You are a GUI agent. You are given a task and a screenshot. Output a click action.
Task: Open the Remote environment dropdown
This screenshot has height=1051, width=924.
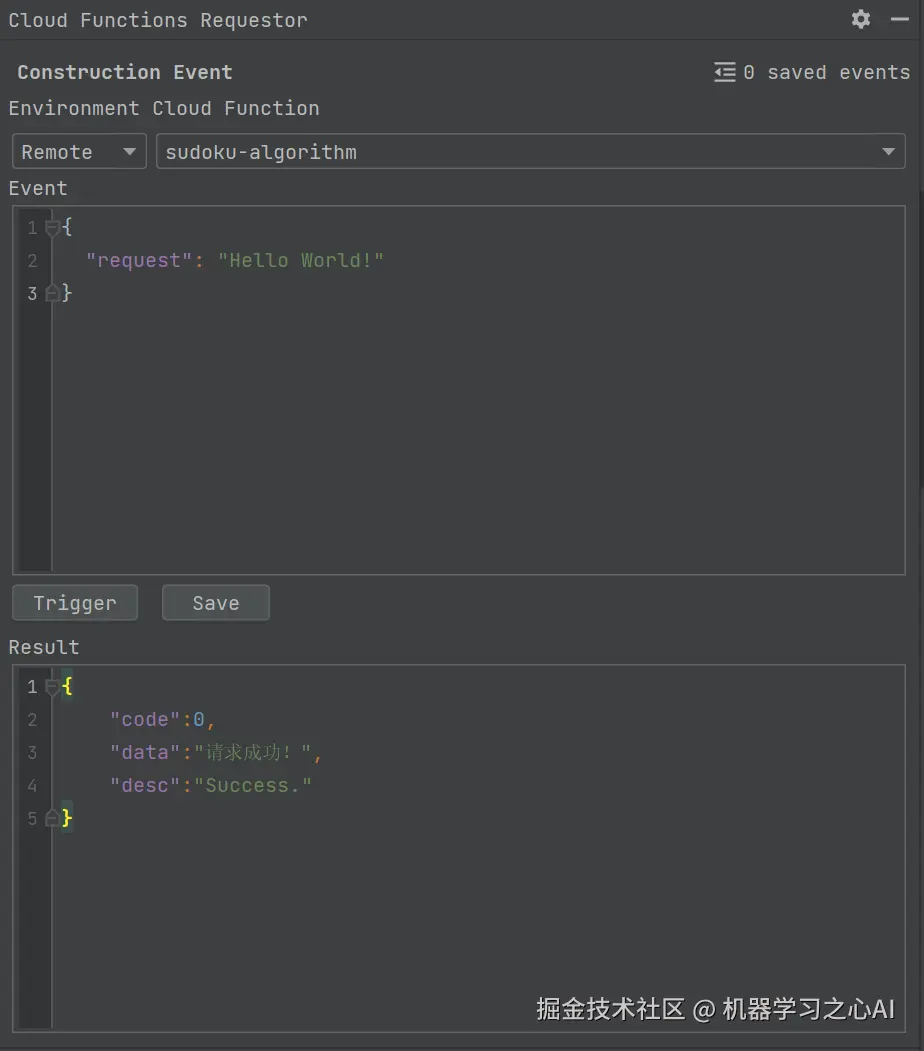79,152
